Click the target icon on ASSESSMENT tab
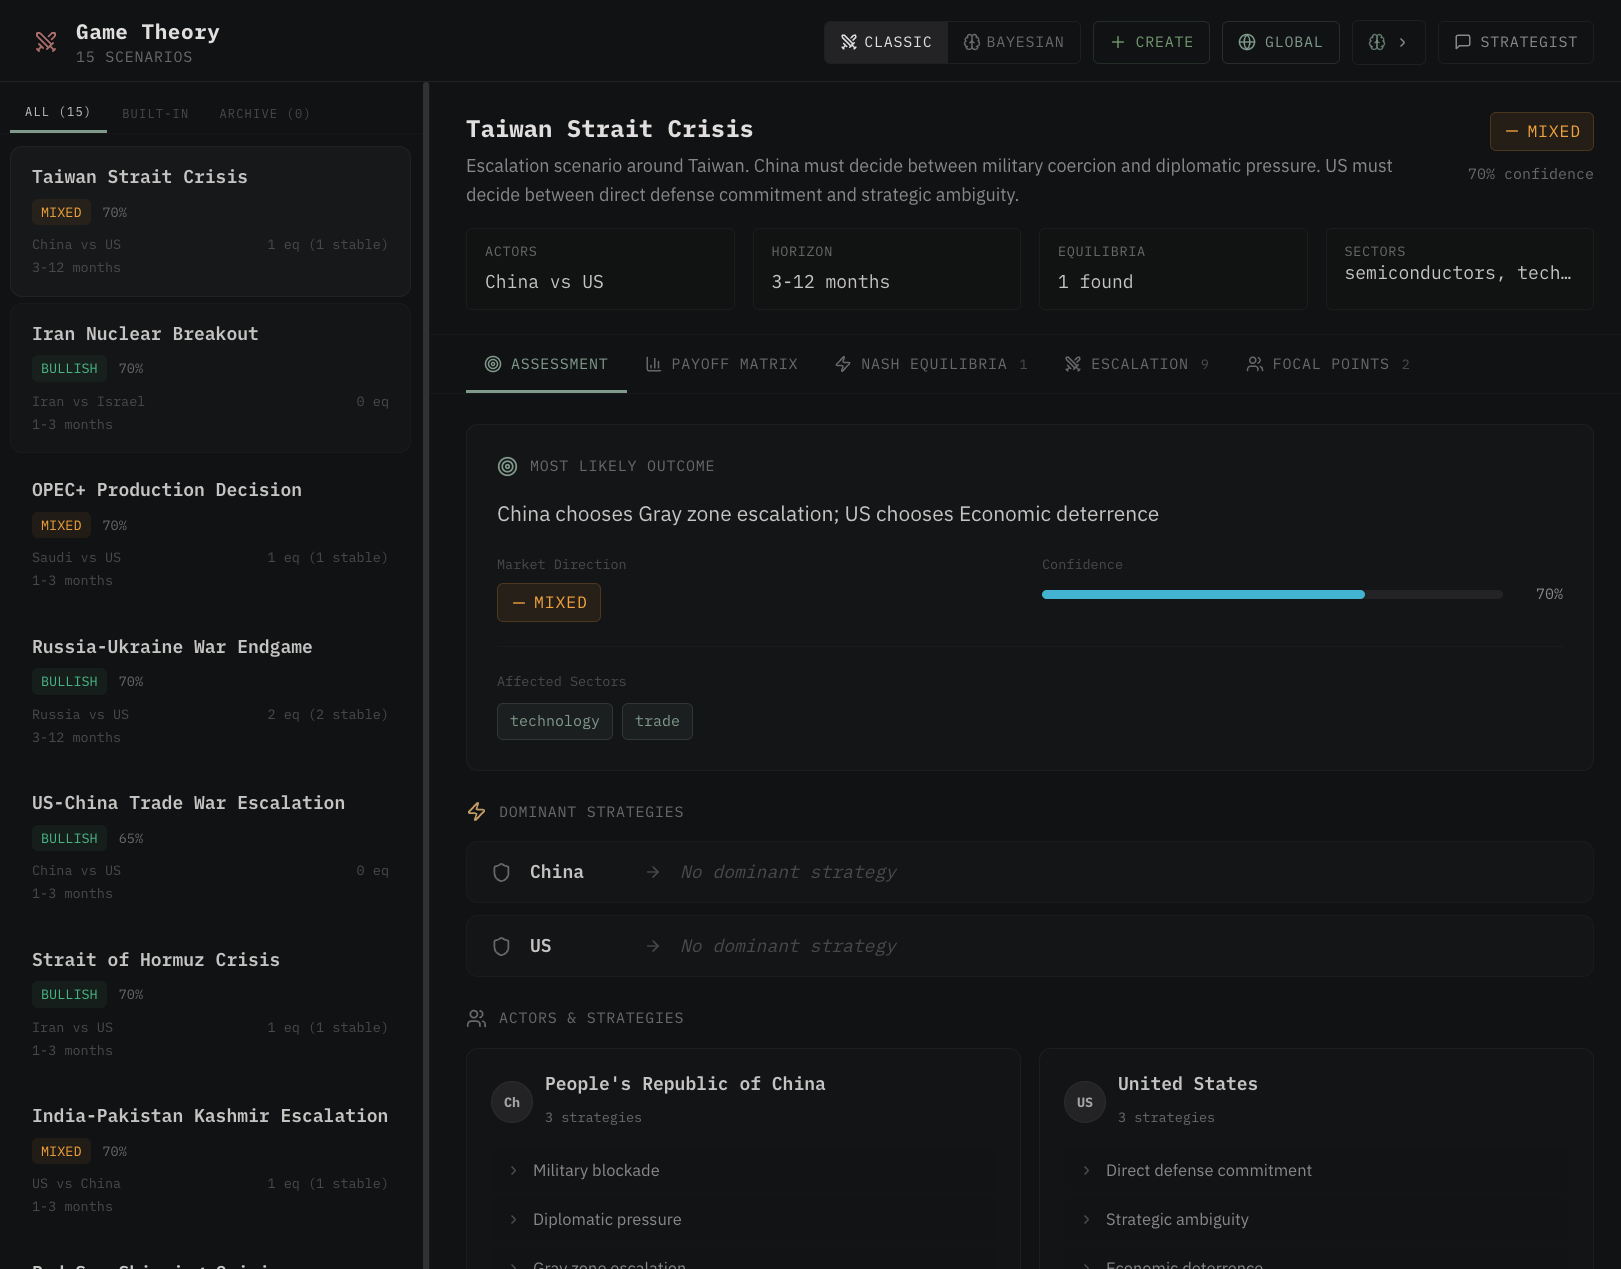This screenshot has width=1621, height=1269. [x=493, y=364]
